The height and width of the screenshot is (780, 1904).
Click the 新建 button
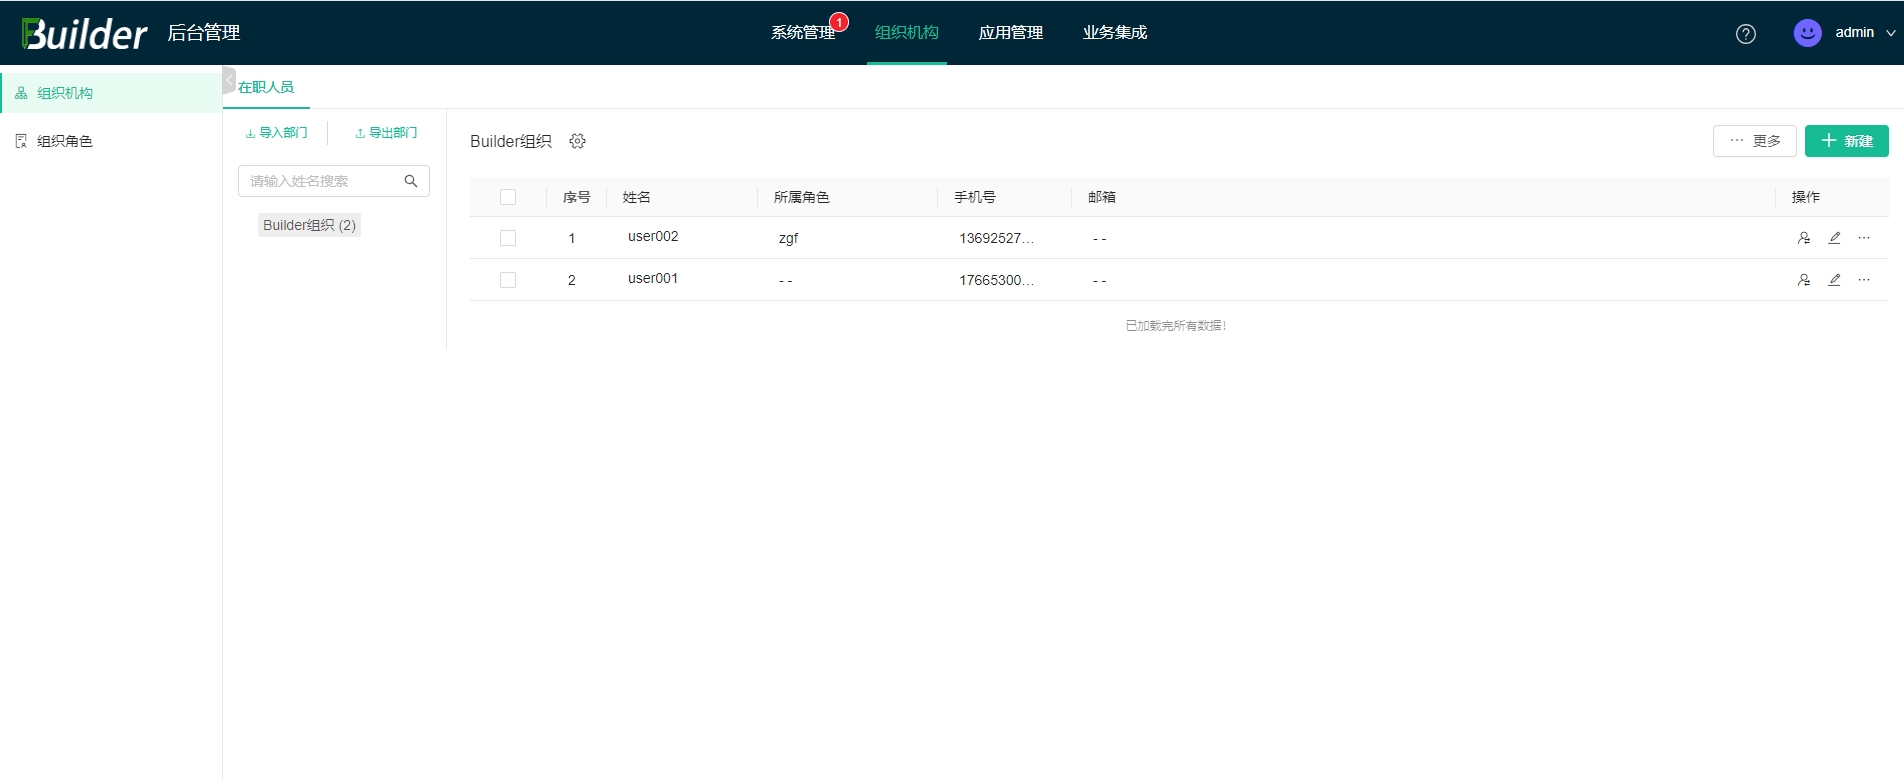(x=1847, y=141)
